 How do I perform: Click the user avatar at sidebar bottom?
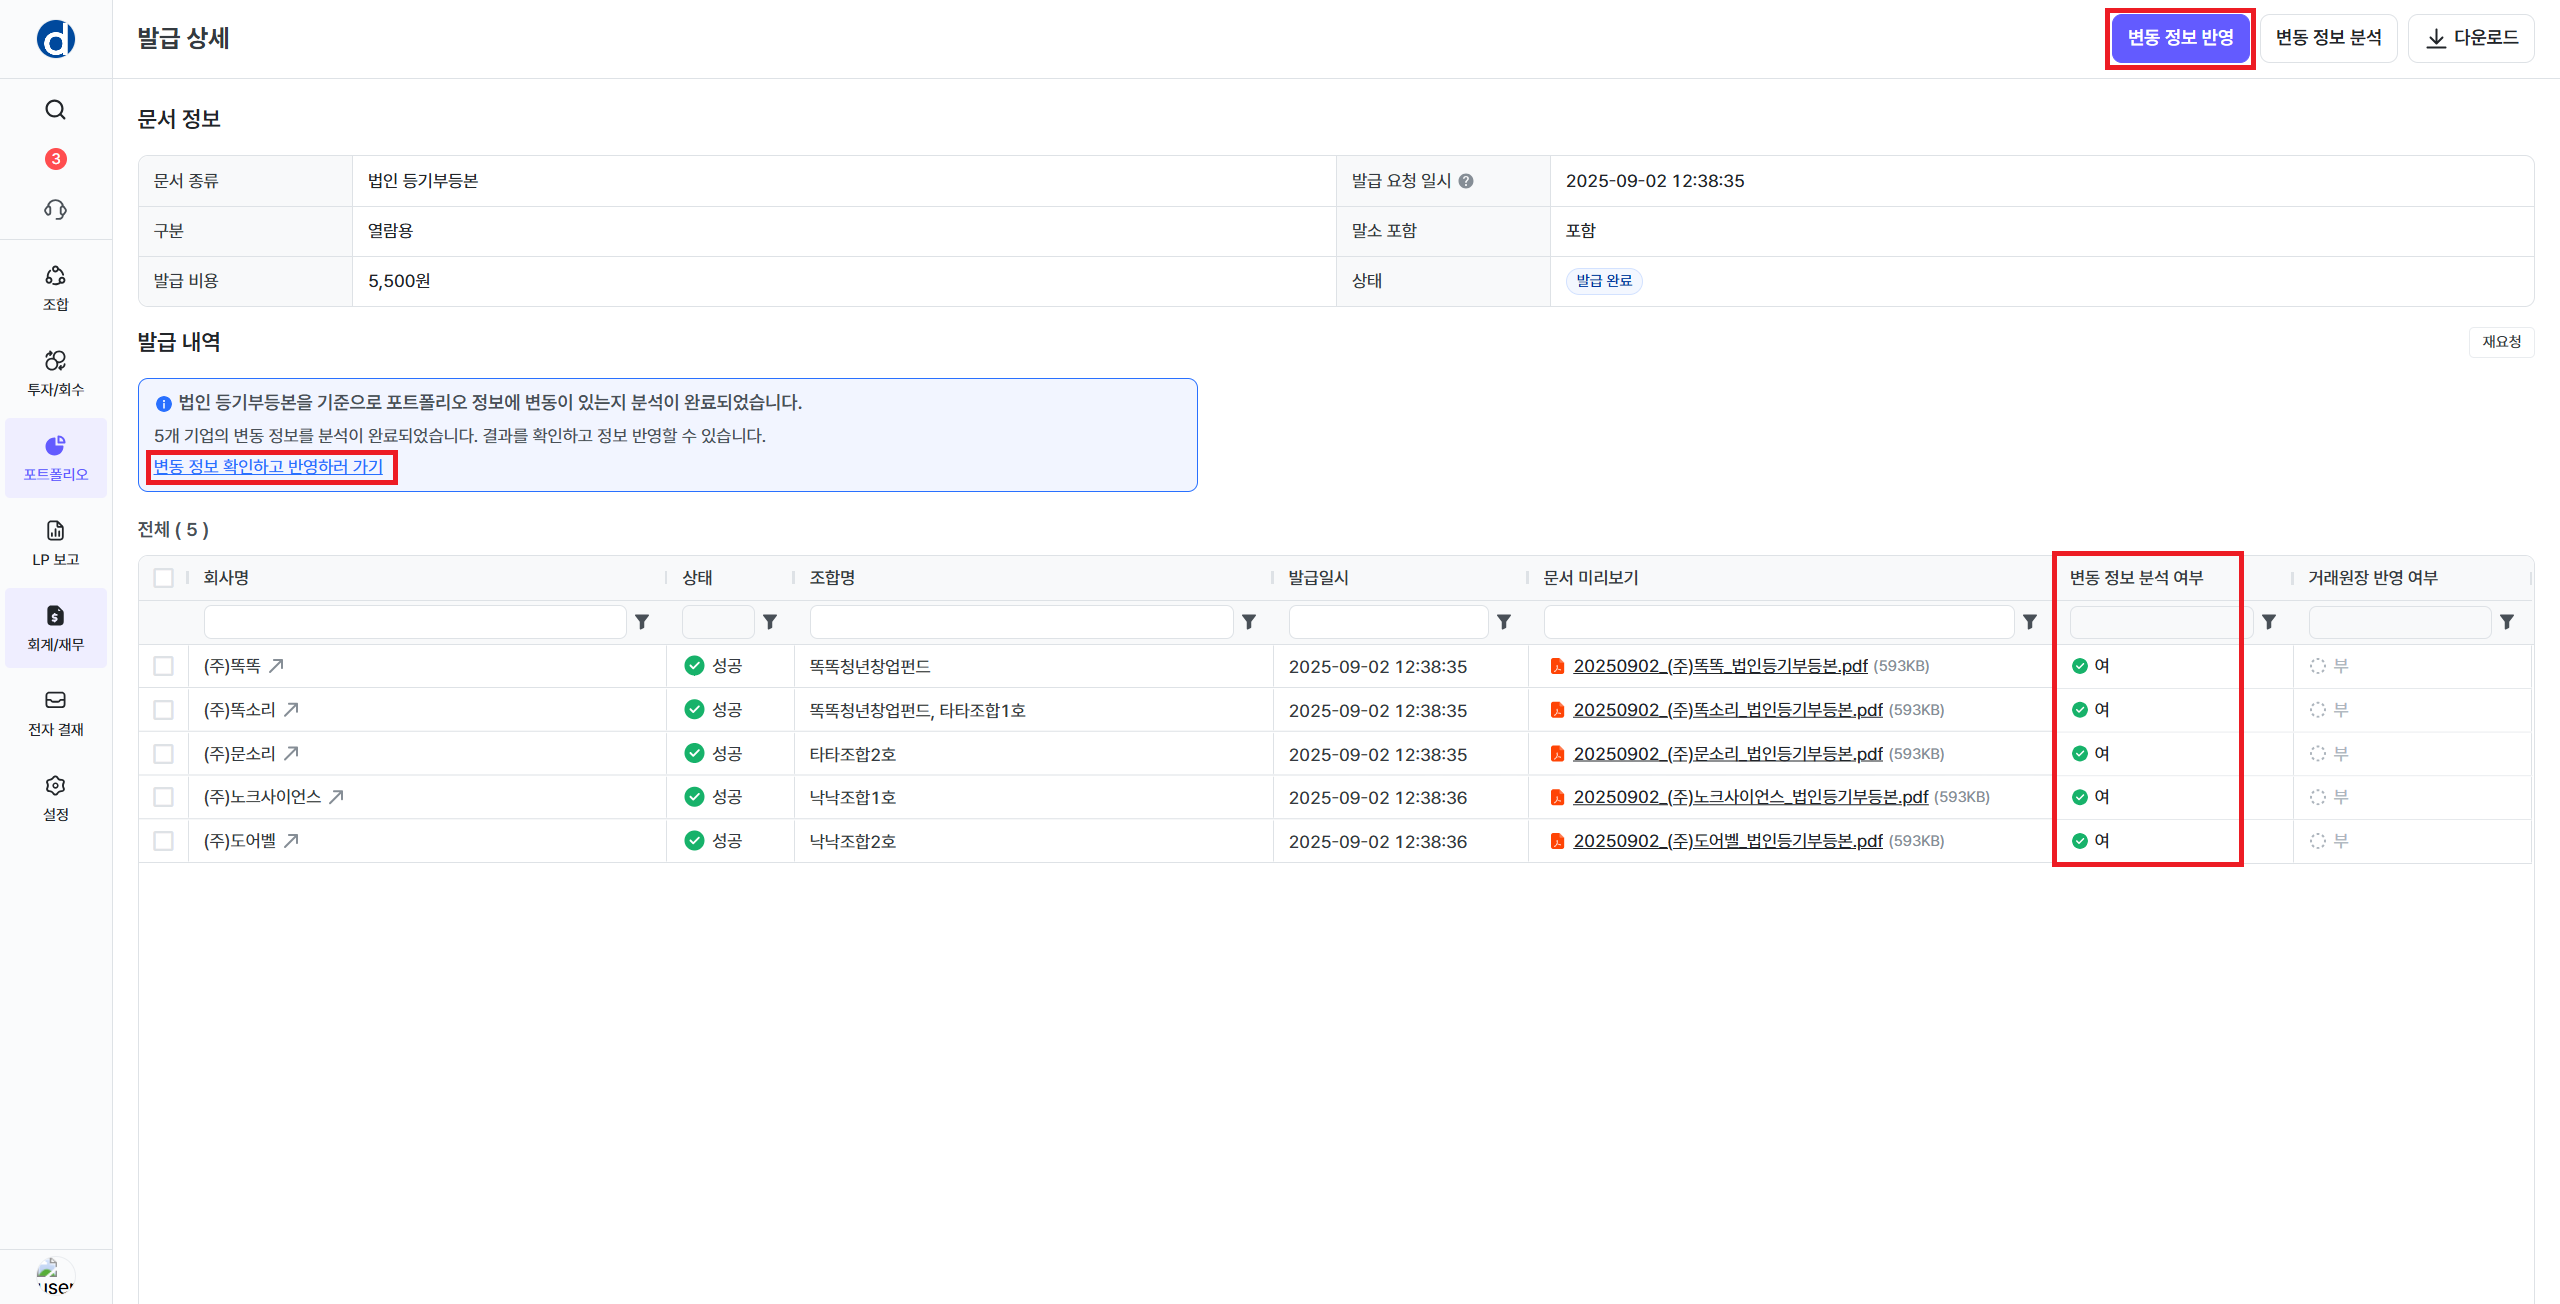click(x=55, y=1277)
